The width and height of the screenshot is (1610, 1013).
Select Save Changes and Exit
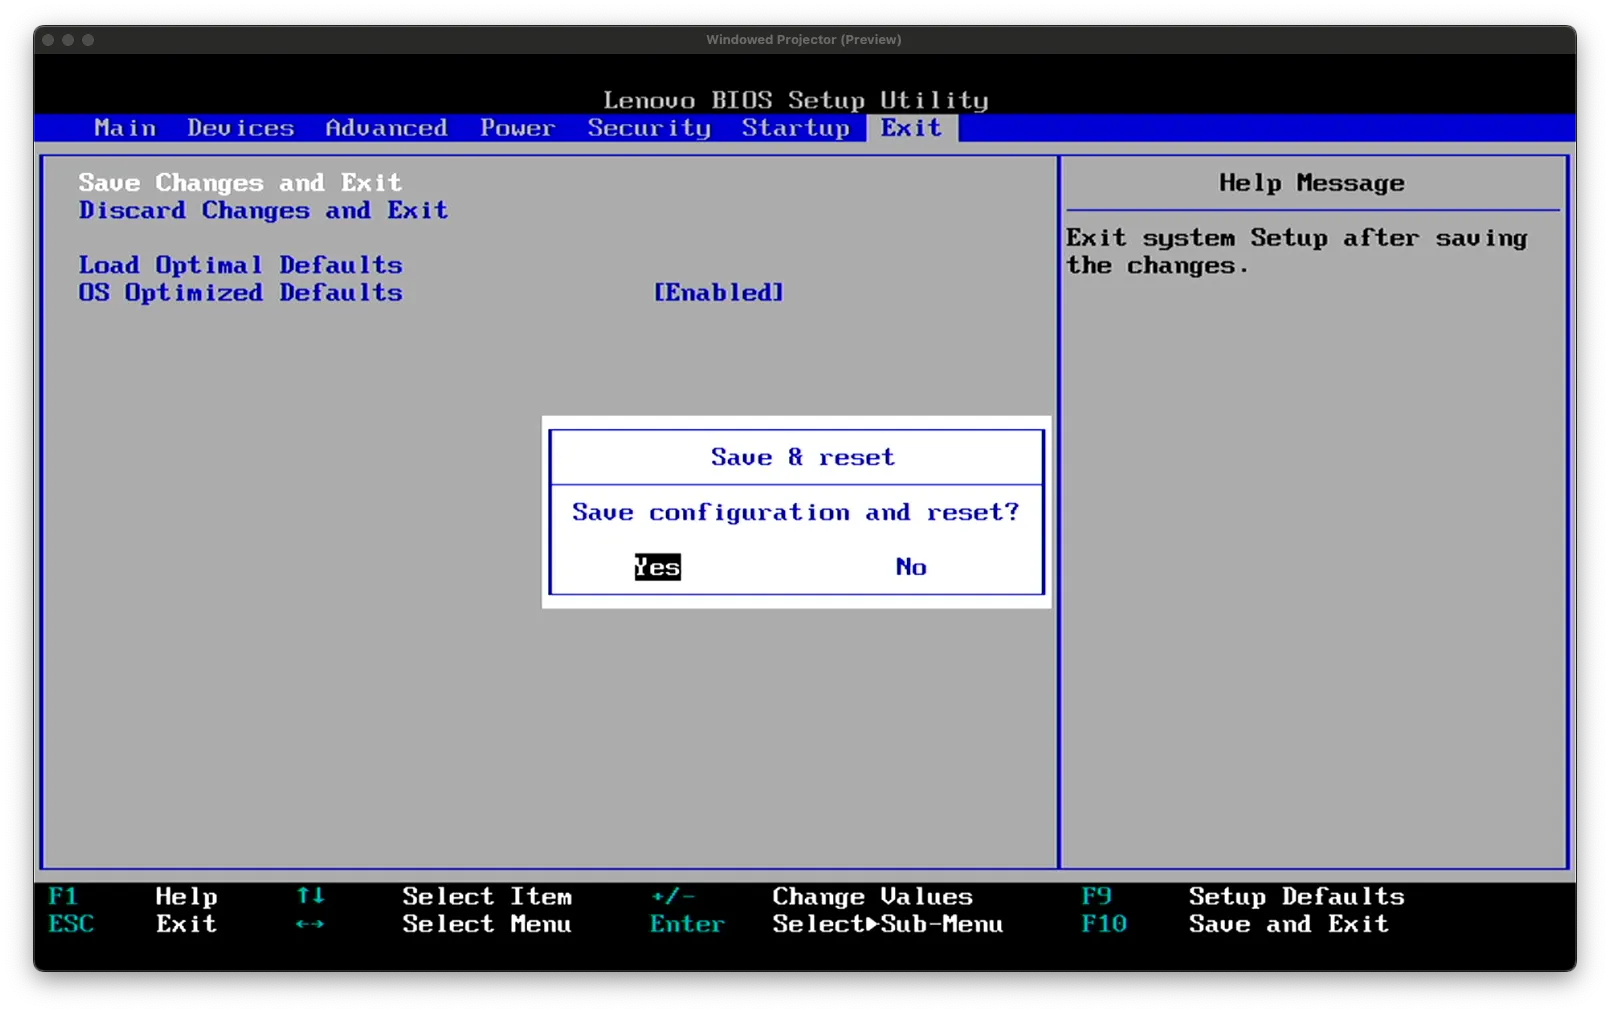[x=240, y=183]
